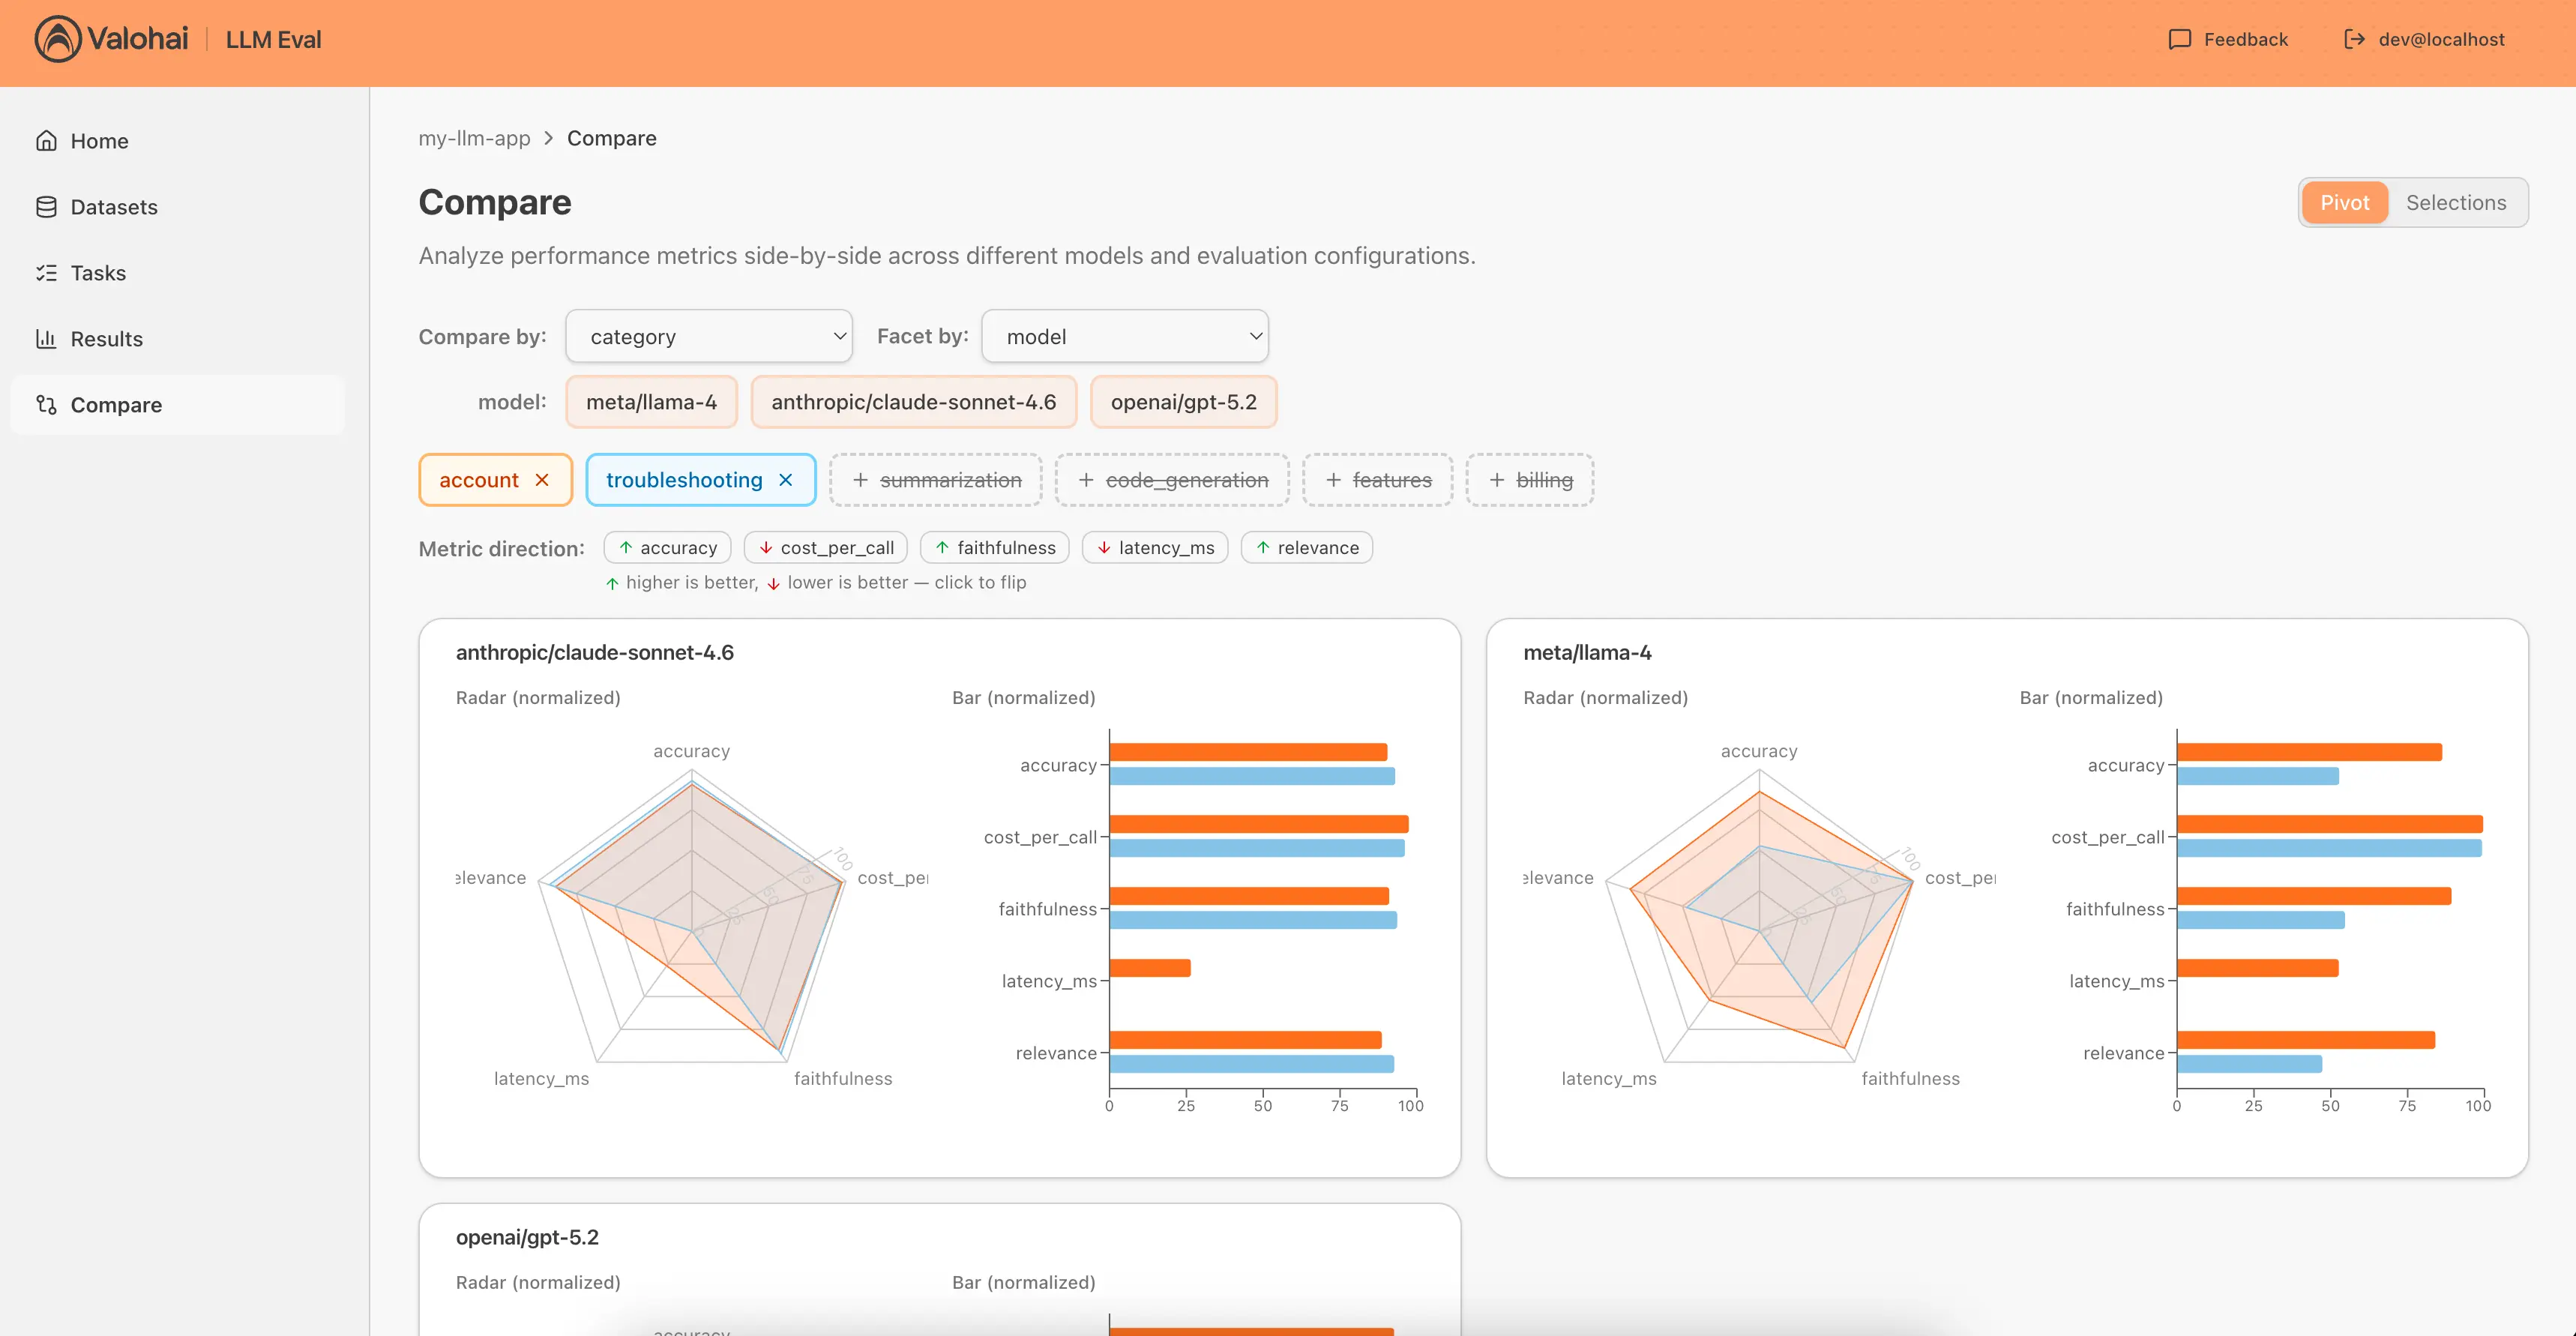Viewport: 2576px width, 1336px height.
Task: Switch to the Pivot view
Action: click(2344, 202)
